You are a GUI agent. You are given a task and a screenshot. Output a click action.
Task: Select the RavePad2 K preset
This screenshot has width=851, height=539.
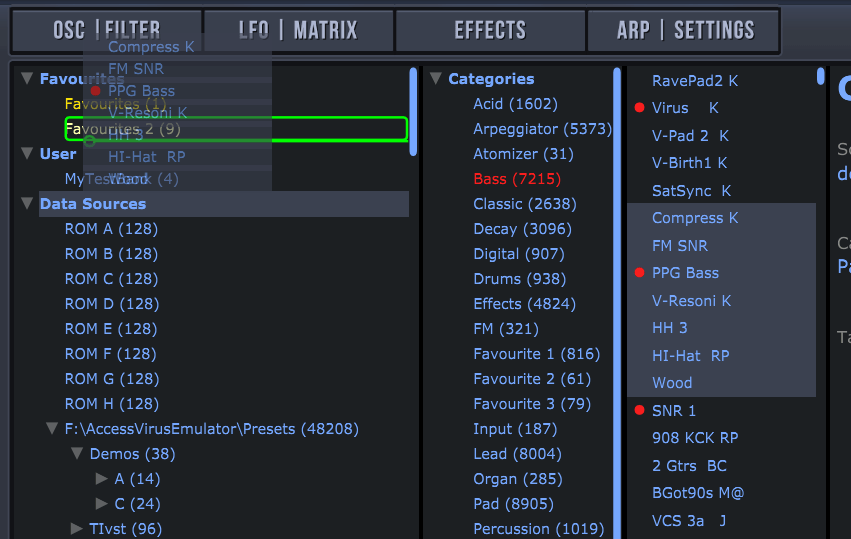(694, 81)
